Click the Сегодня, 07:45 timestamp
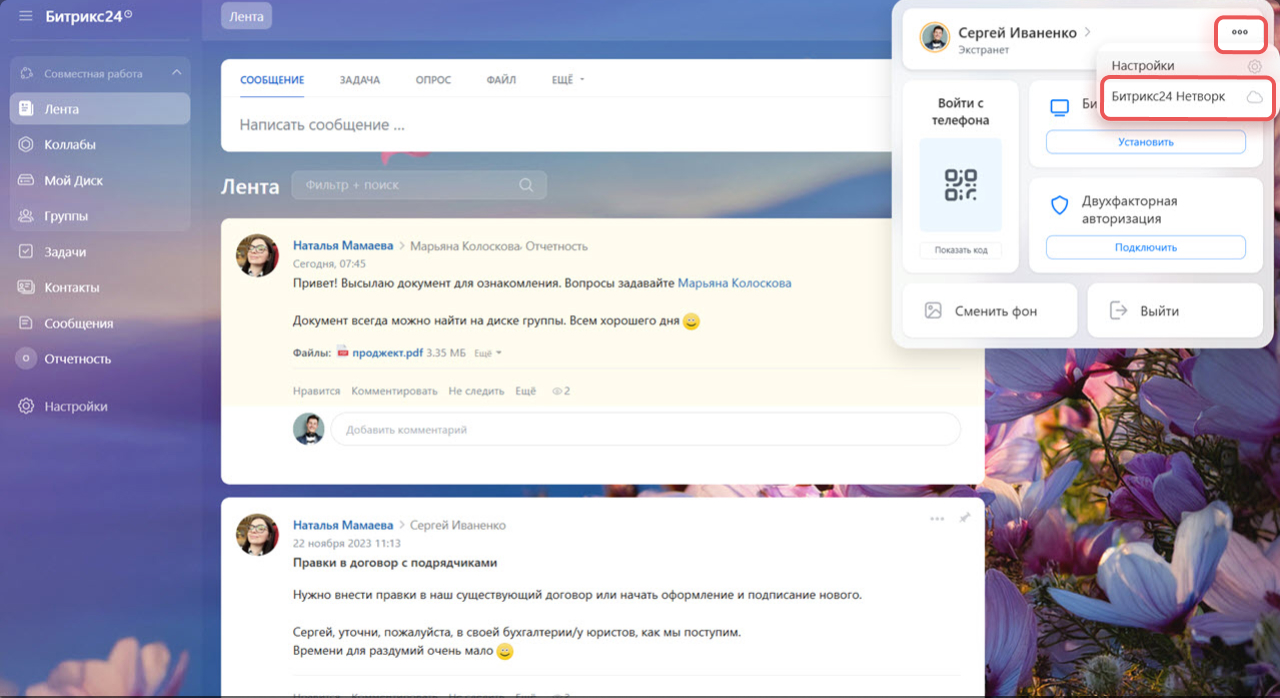 click(x=329, y=264)
